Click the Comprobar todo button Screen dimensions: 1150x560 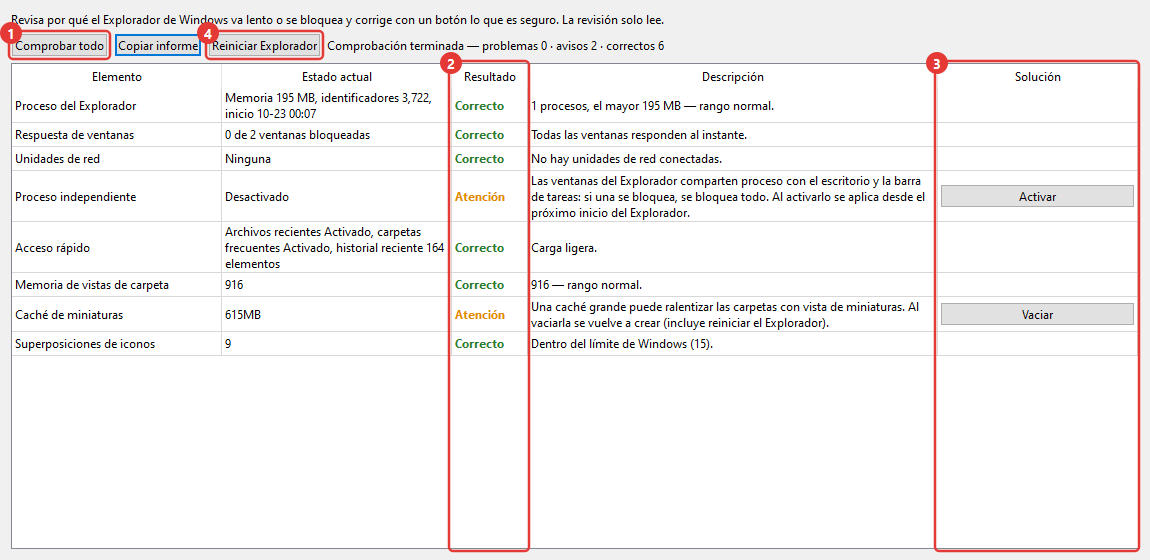pos(60,46)
